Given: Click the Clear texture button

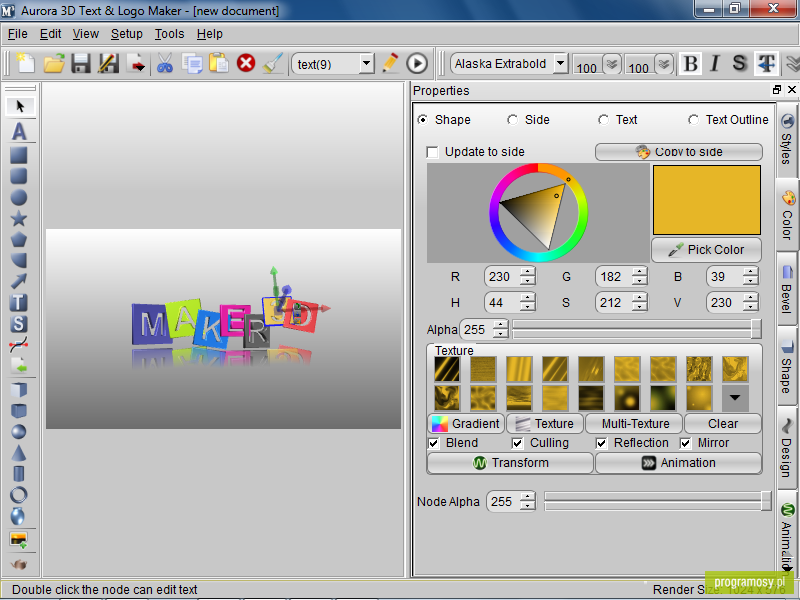Looking at the screenshot, I should pyautogui.click(x=722, y=423).
